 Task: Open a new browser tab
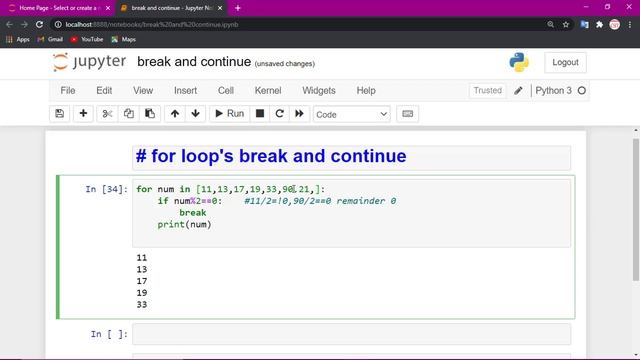tap(238, 8)
